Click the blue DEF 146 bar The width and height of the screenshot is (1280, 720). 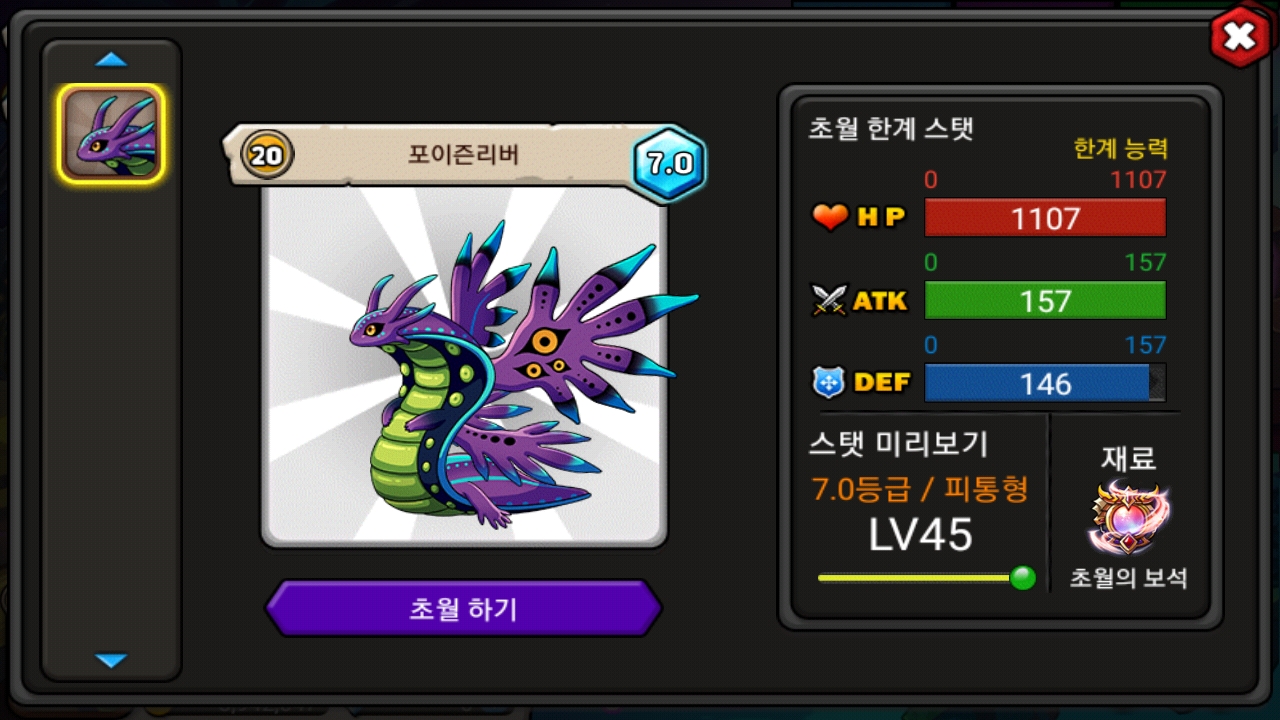click(1045, 383)
